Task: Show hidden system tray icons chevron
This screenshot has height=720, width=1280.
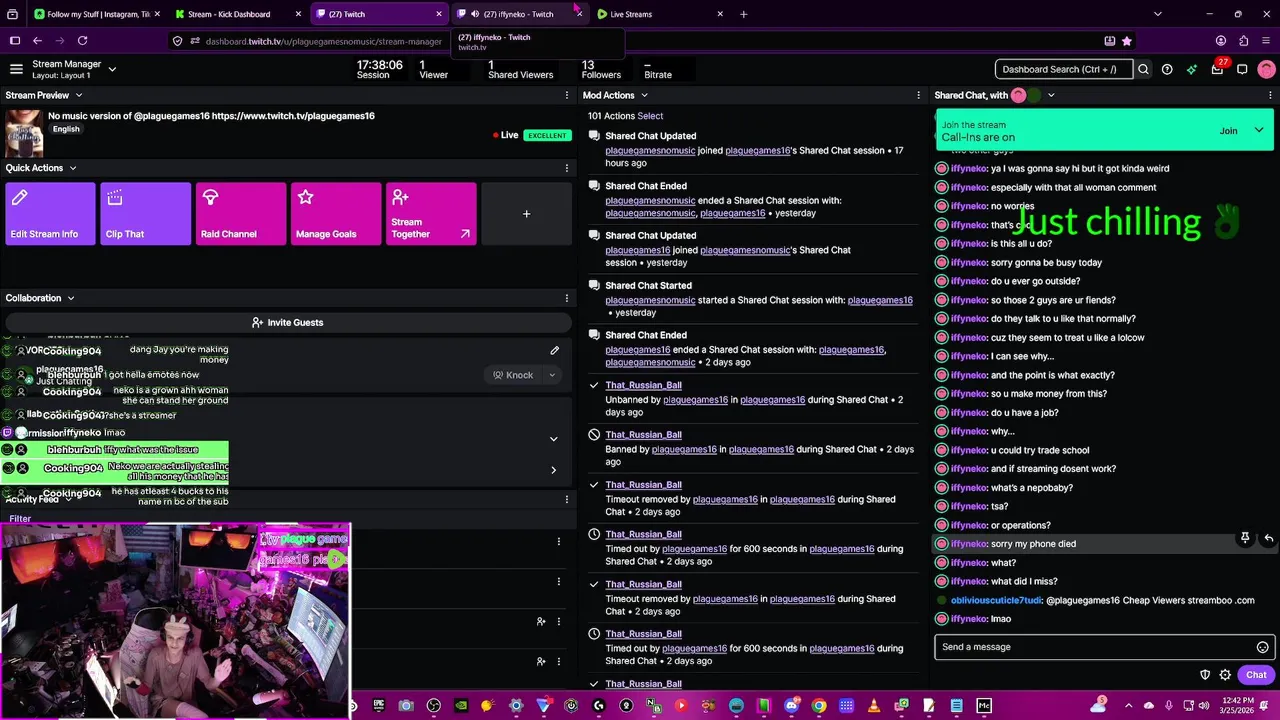Action: coord(1129,706)
